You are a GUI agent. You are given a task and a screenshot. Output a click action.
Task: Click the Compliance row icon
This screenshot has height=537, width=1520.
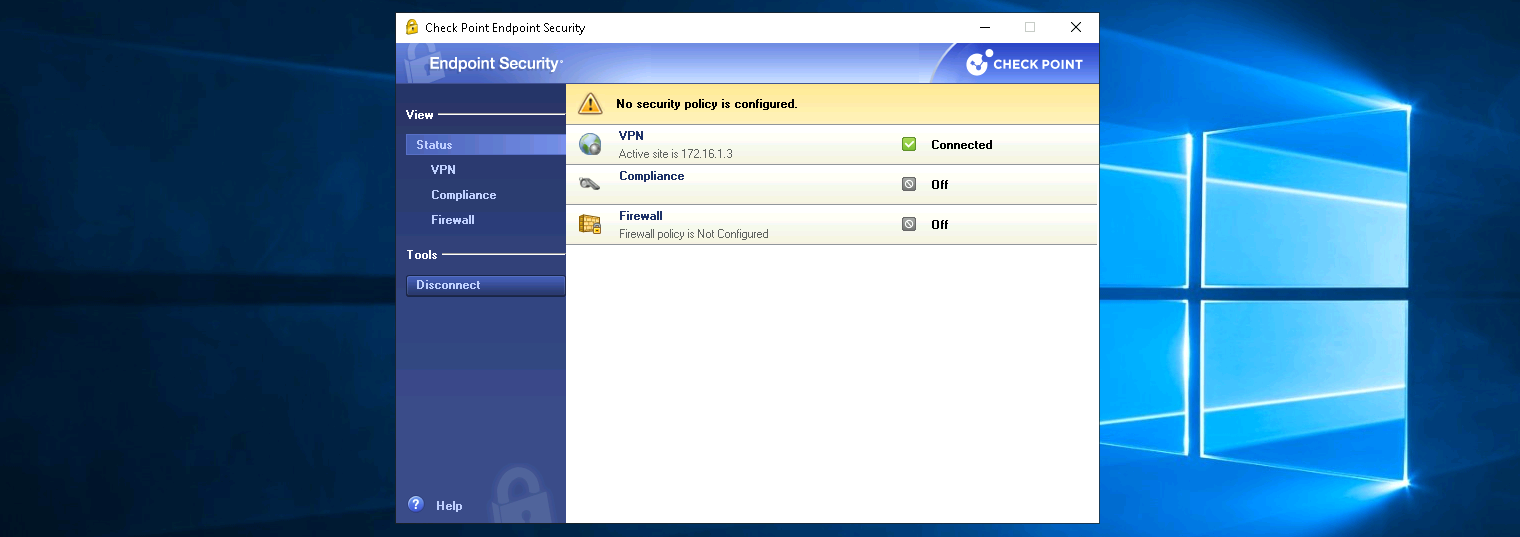[x=590, y=184]
